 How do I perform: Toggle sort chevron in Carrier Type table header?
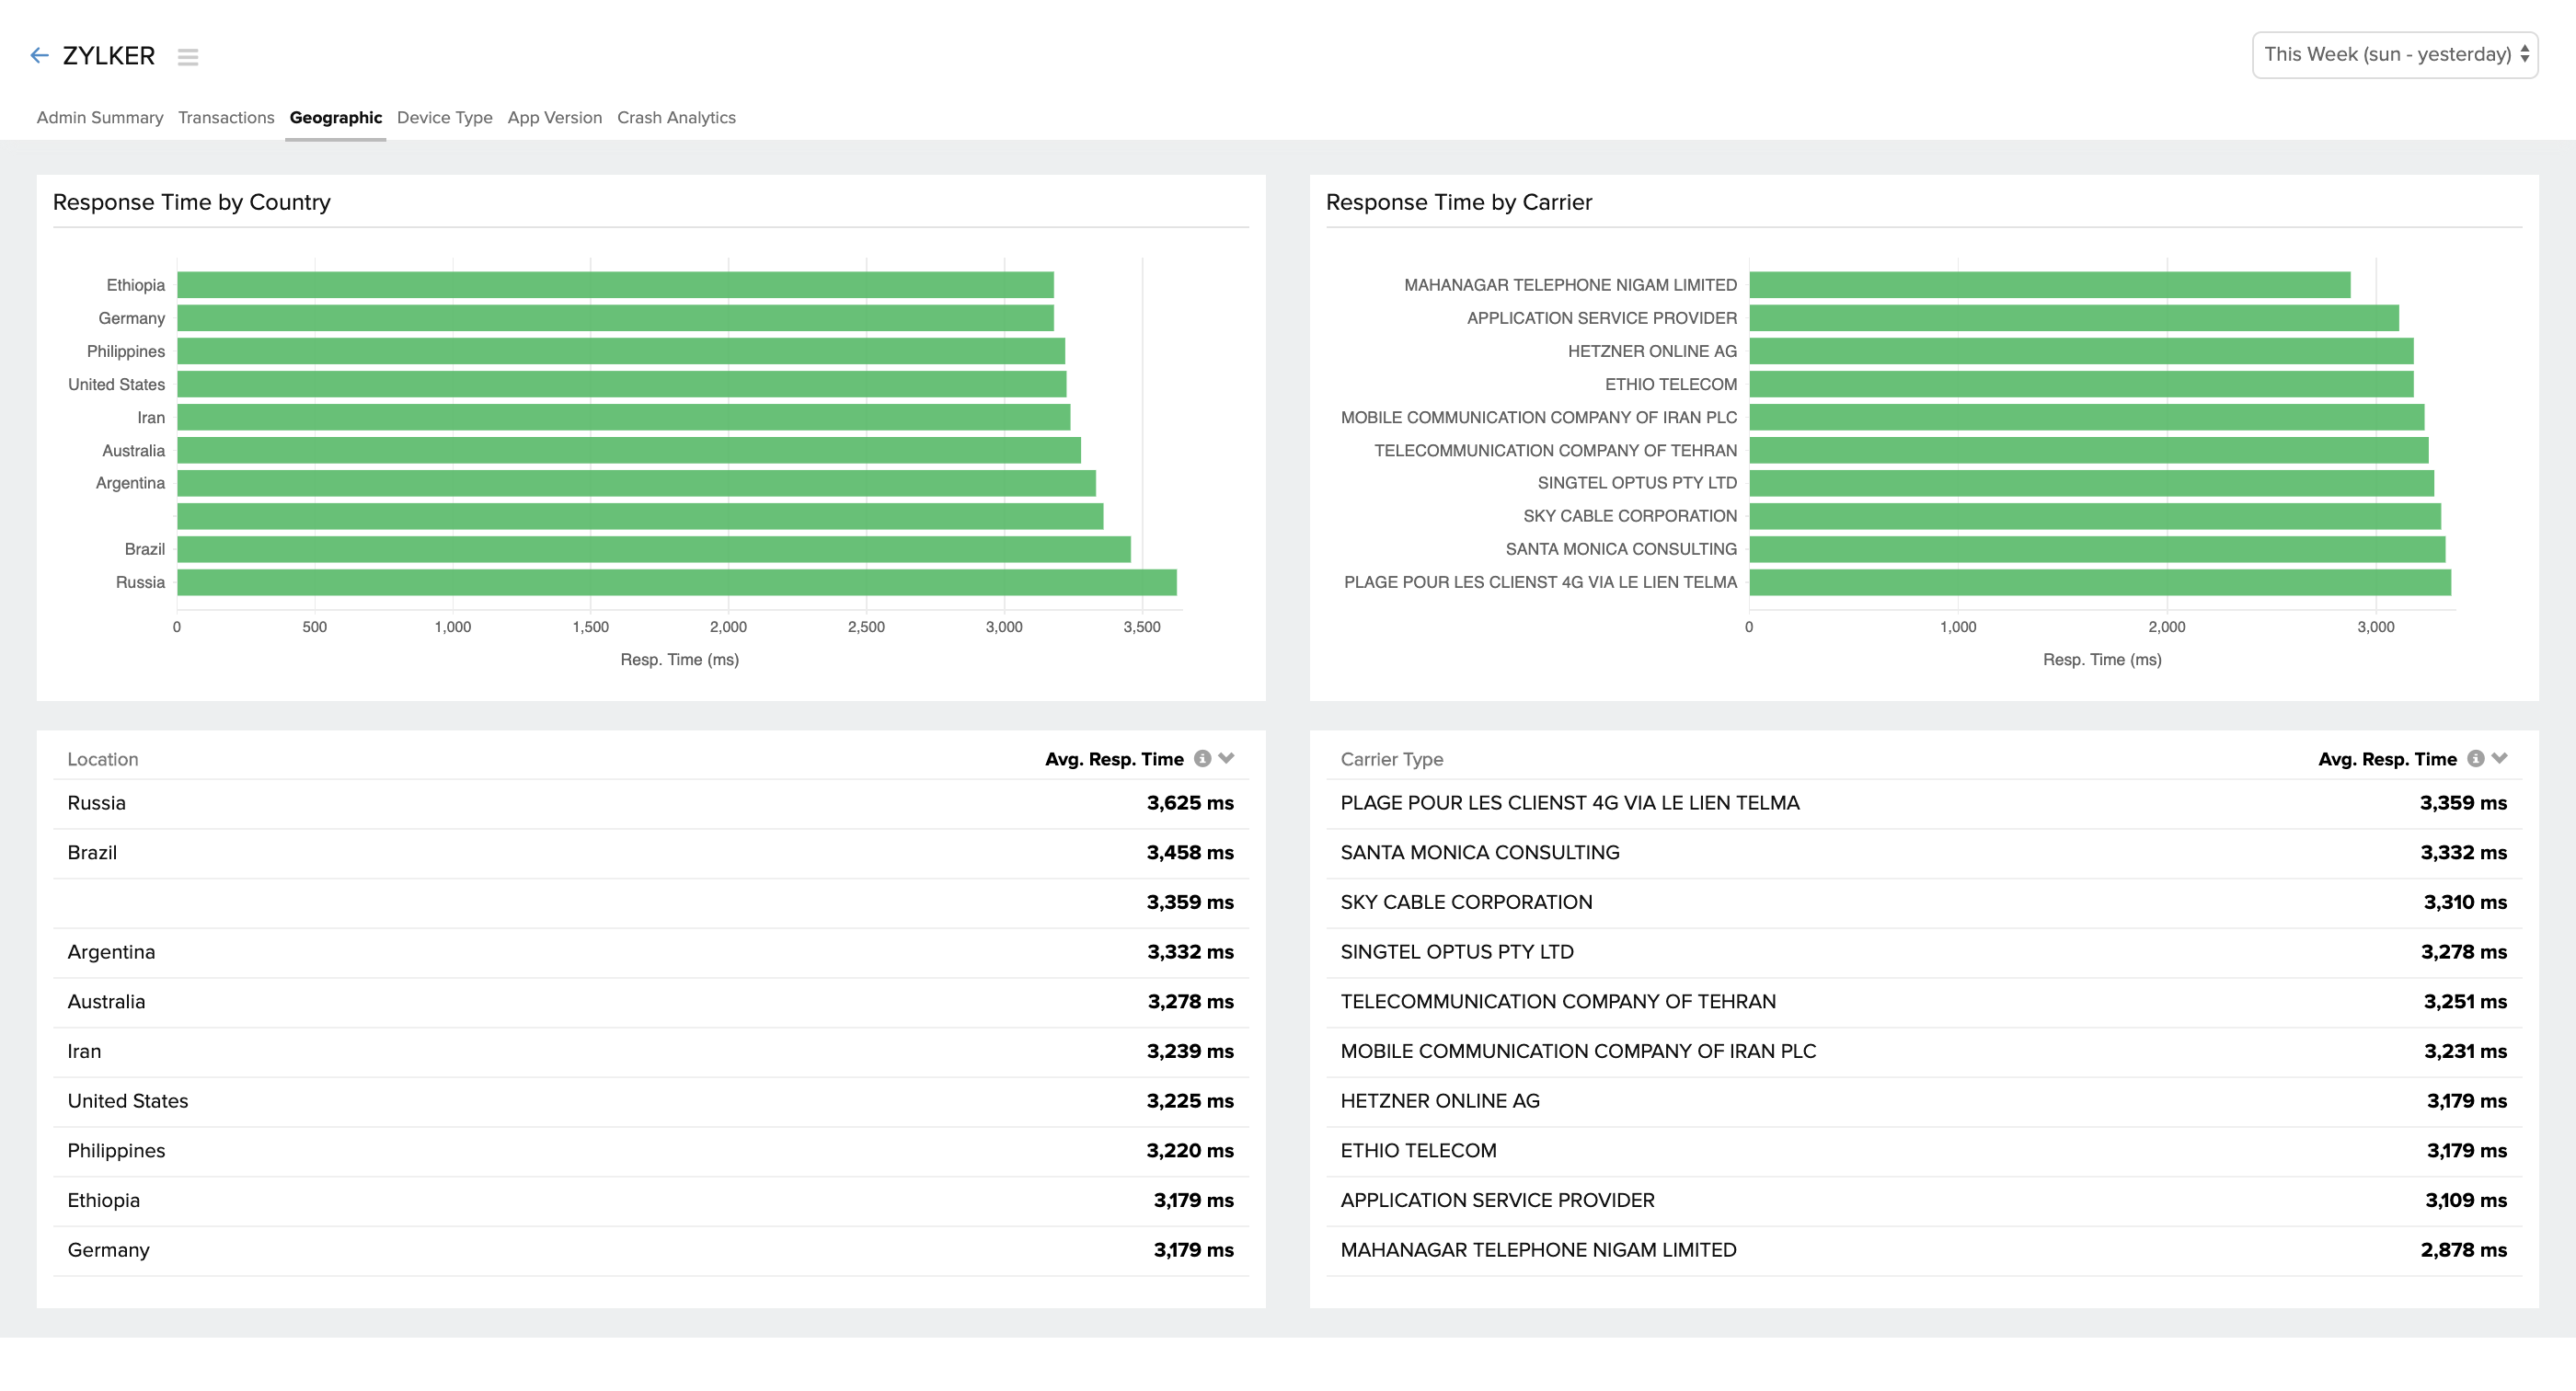[2500, 759]
